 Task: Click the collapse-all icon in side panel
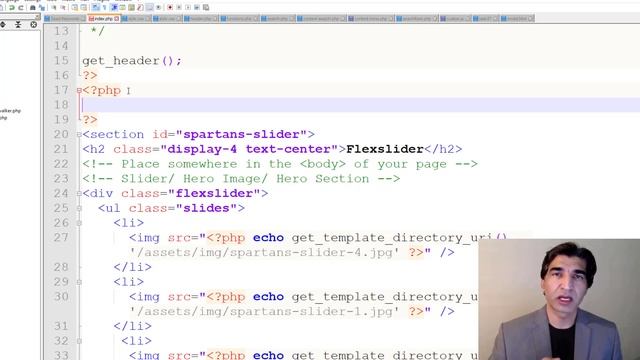18,24
